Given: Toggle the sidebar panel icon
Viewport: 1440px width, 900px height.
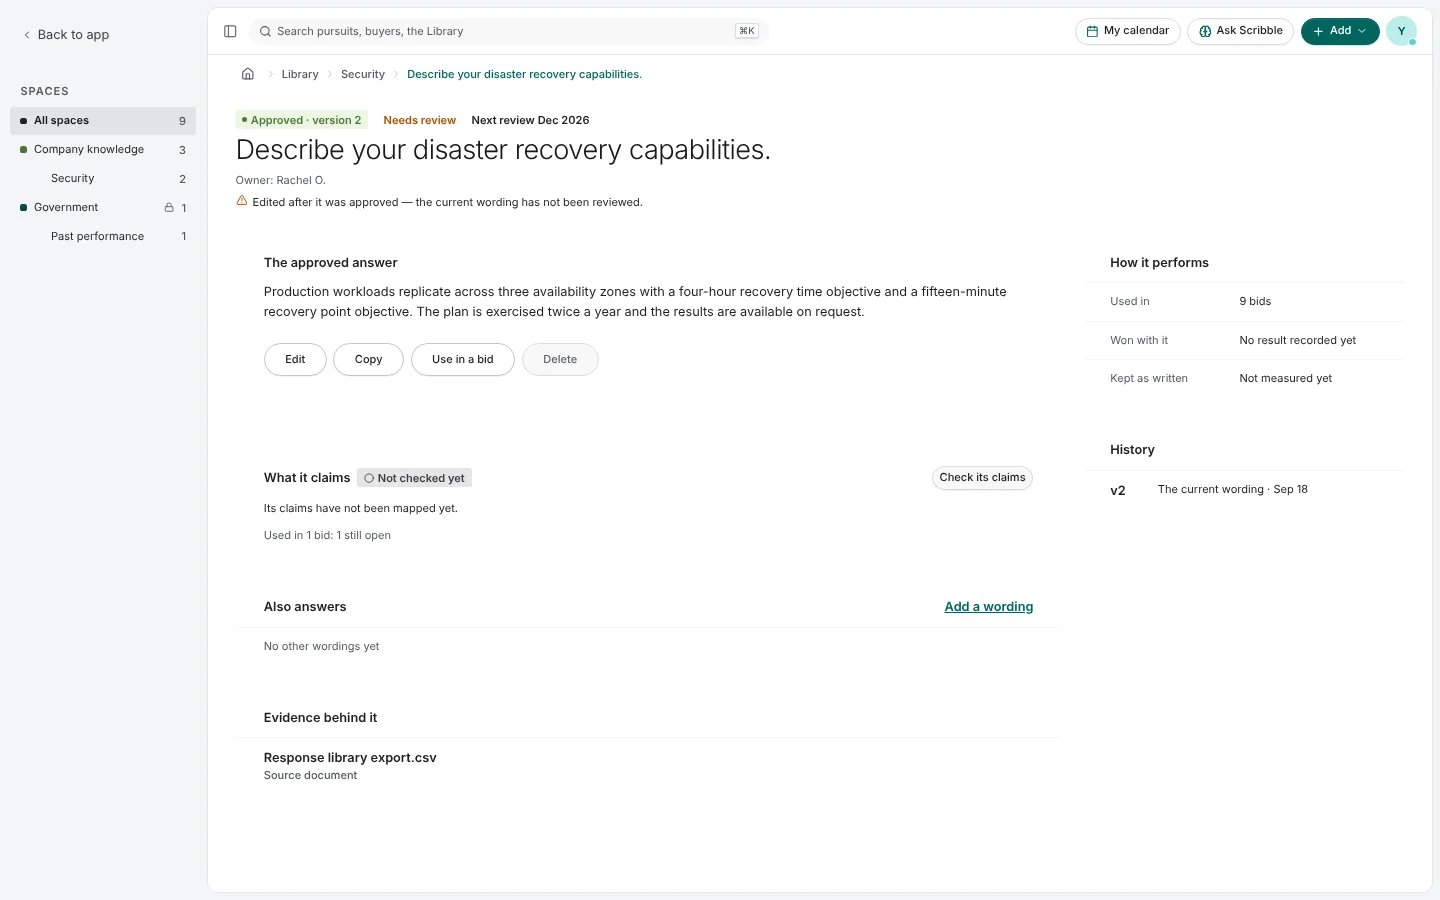Looking at the screenshot, I should tap(230, 31).
